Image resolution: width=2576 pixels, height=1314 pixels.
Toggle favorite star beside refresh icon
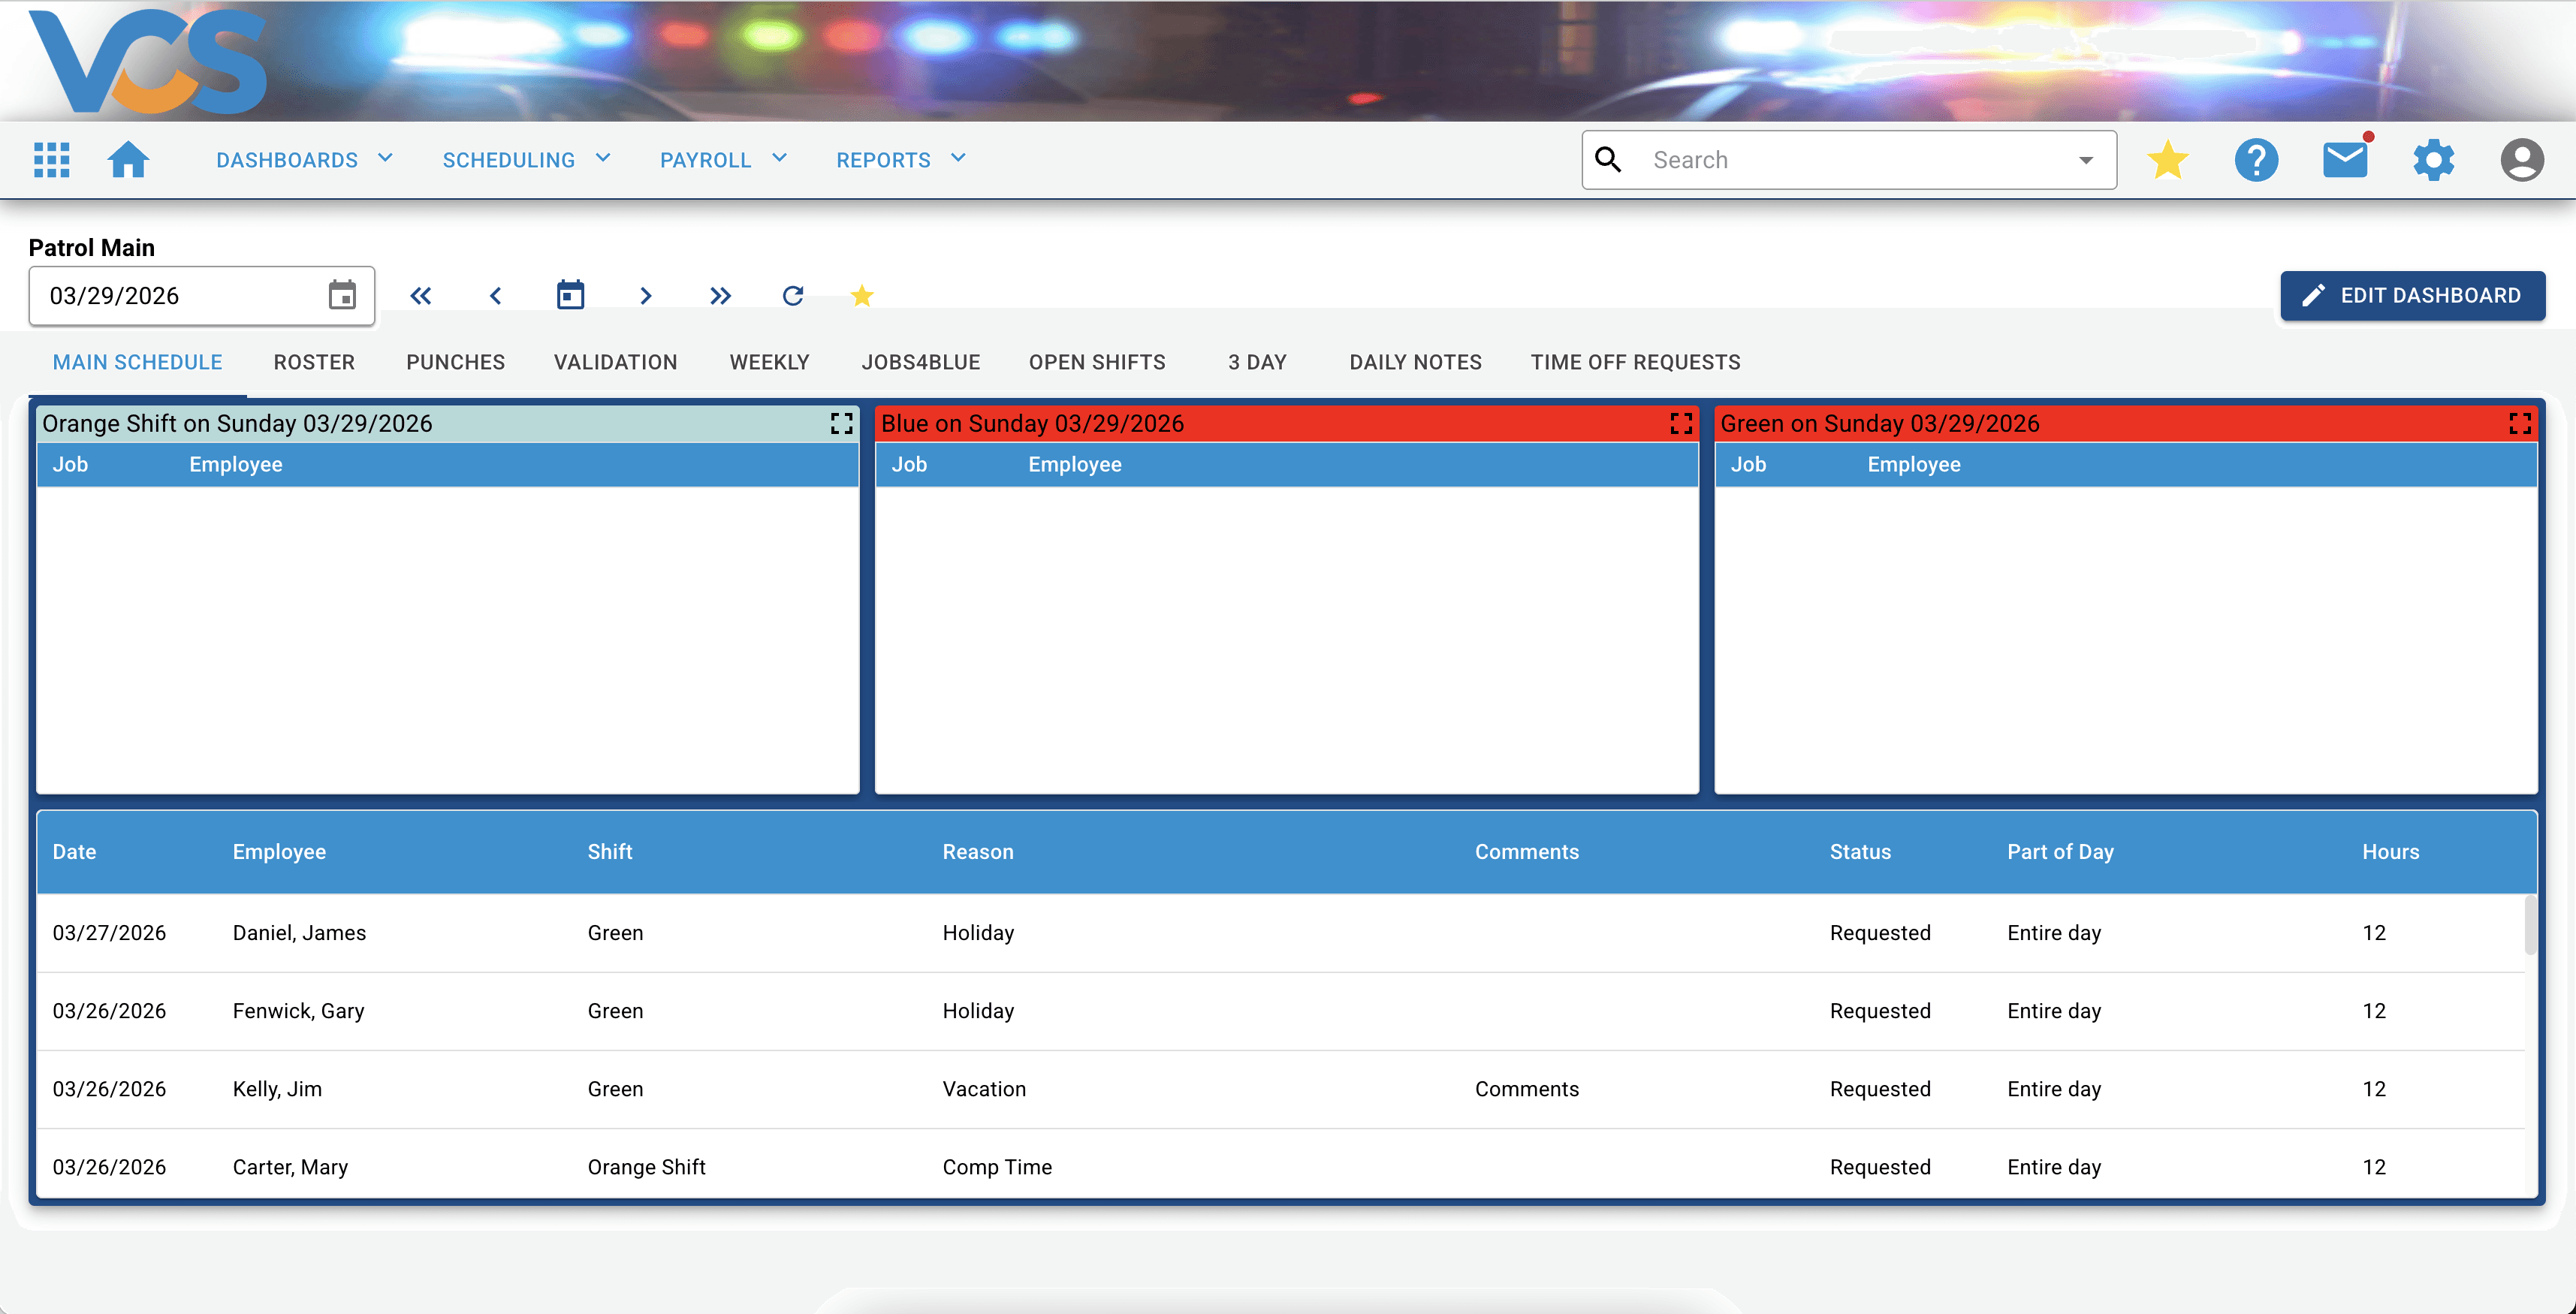click(862, 296)
